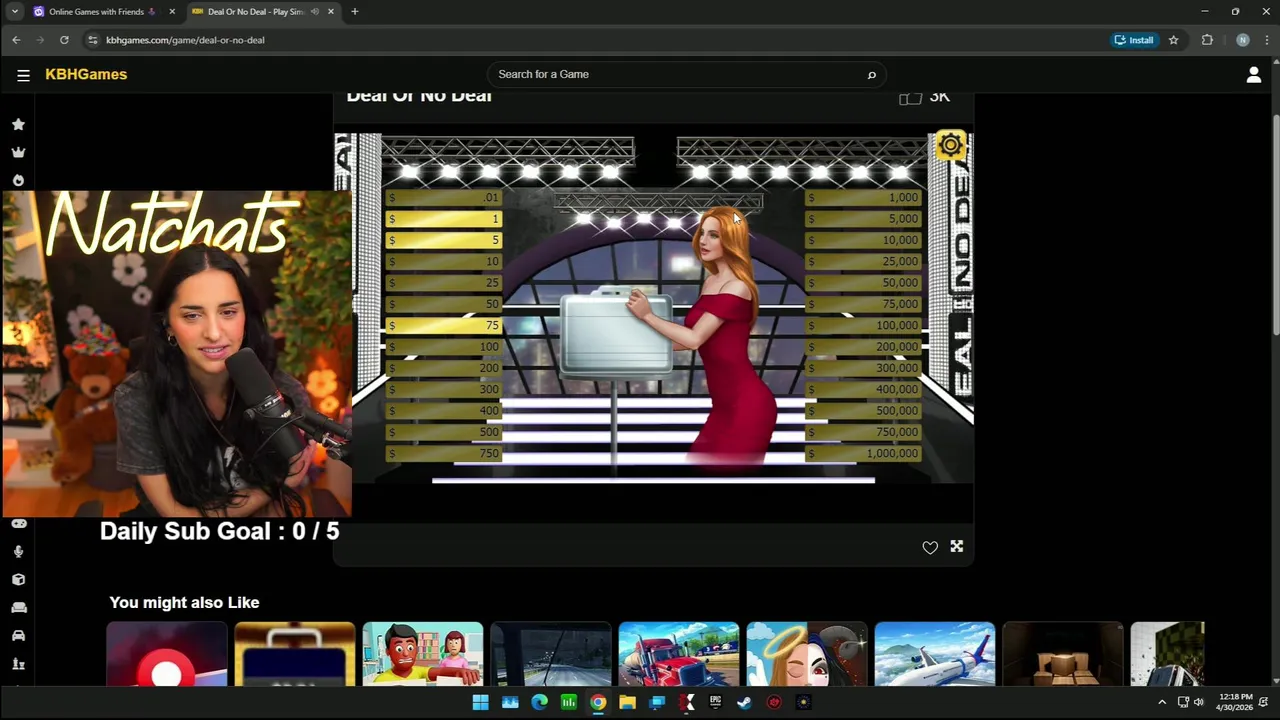This screenshot has height=720, width=1280.
Task: Click the $1,000,000 prize row
Action: (x=863, y=454)
